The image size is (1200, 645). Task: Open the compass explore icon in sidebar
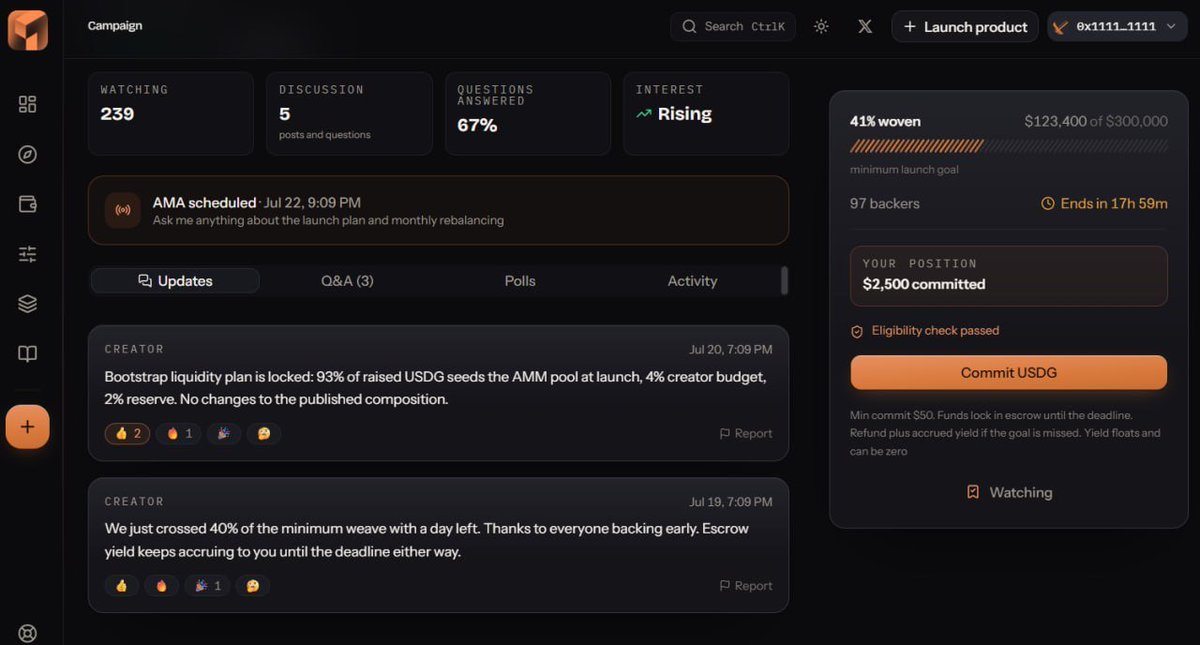[x=28, y=154]
